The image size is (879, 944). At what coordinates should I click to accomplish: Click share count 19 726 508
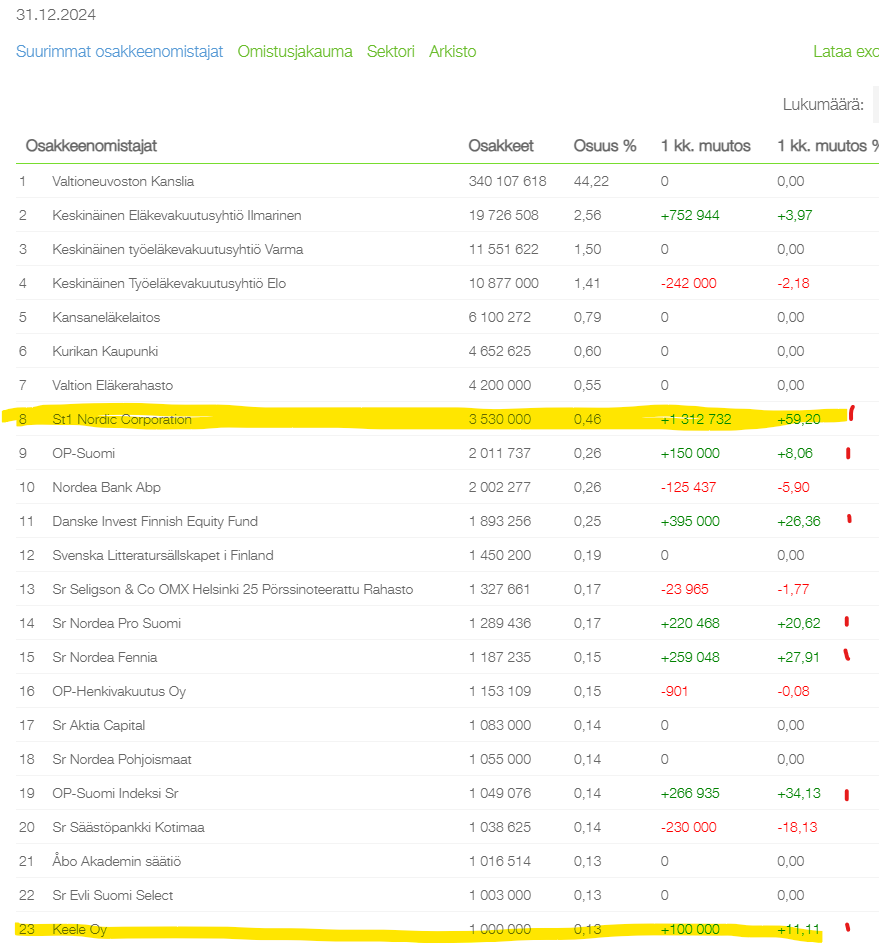pyautogui.click(x=504, y=216)
